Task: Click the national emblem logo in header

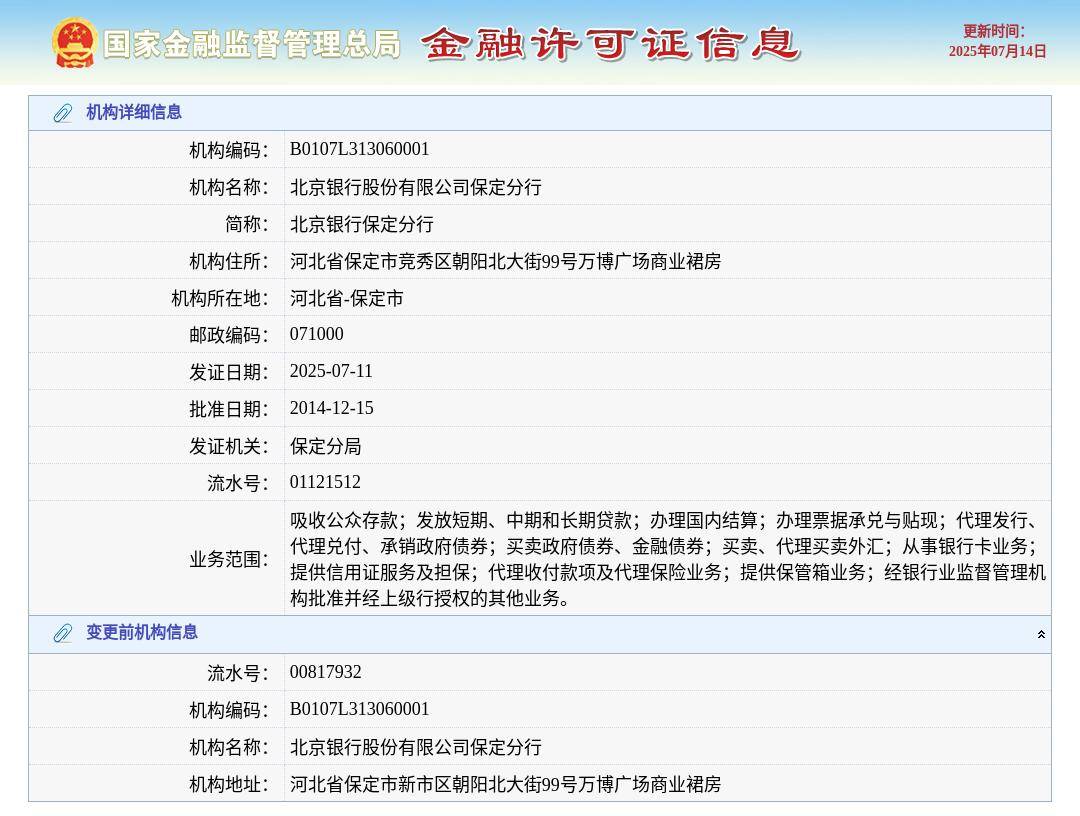Action: click(x=74, y=43)
